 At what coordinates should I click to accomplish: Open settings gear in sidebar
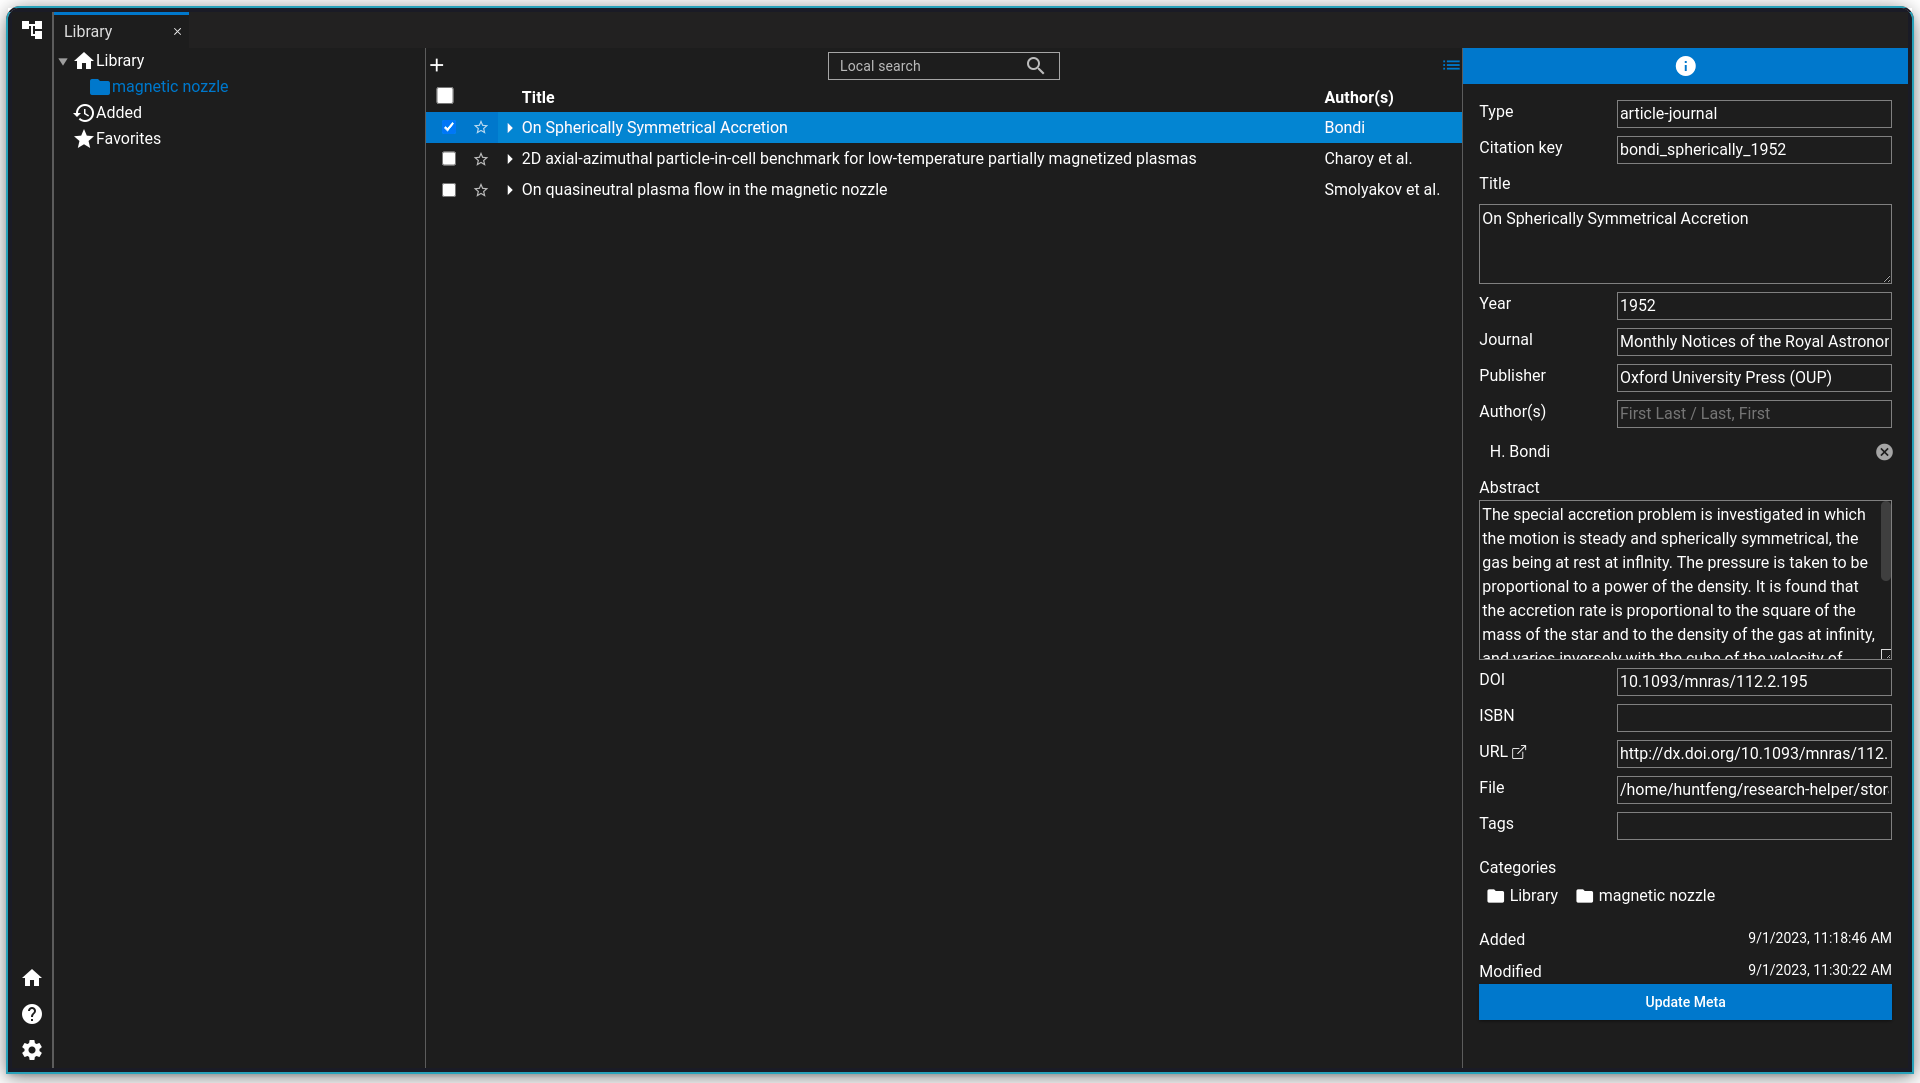(32, 1050)
